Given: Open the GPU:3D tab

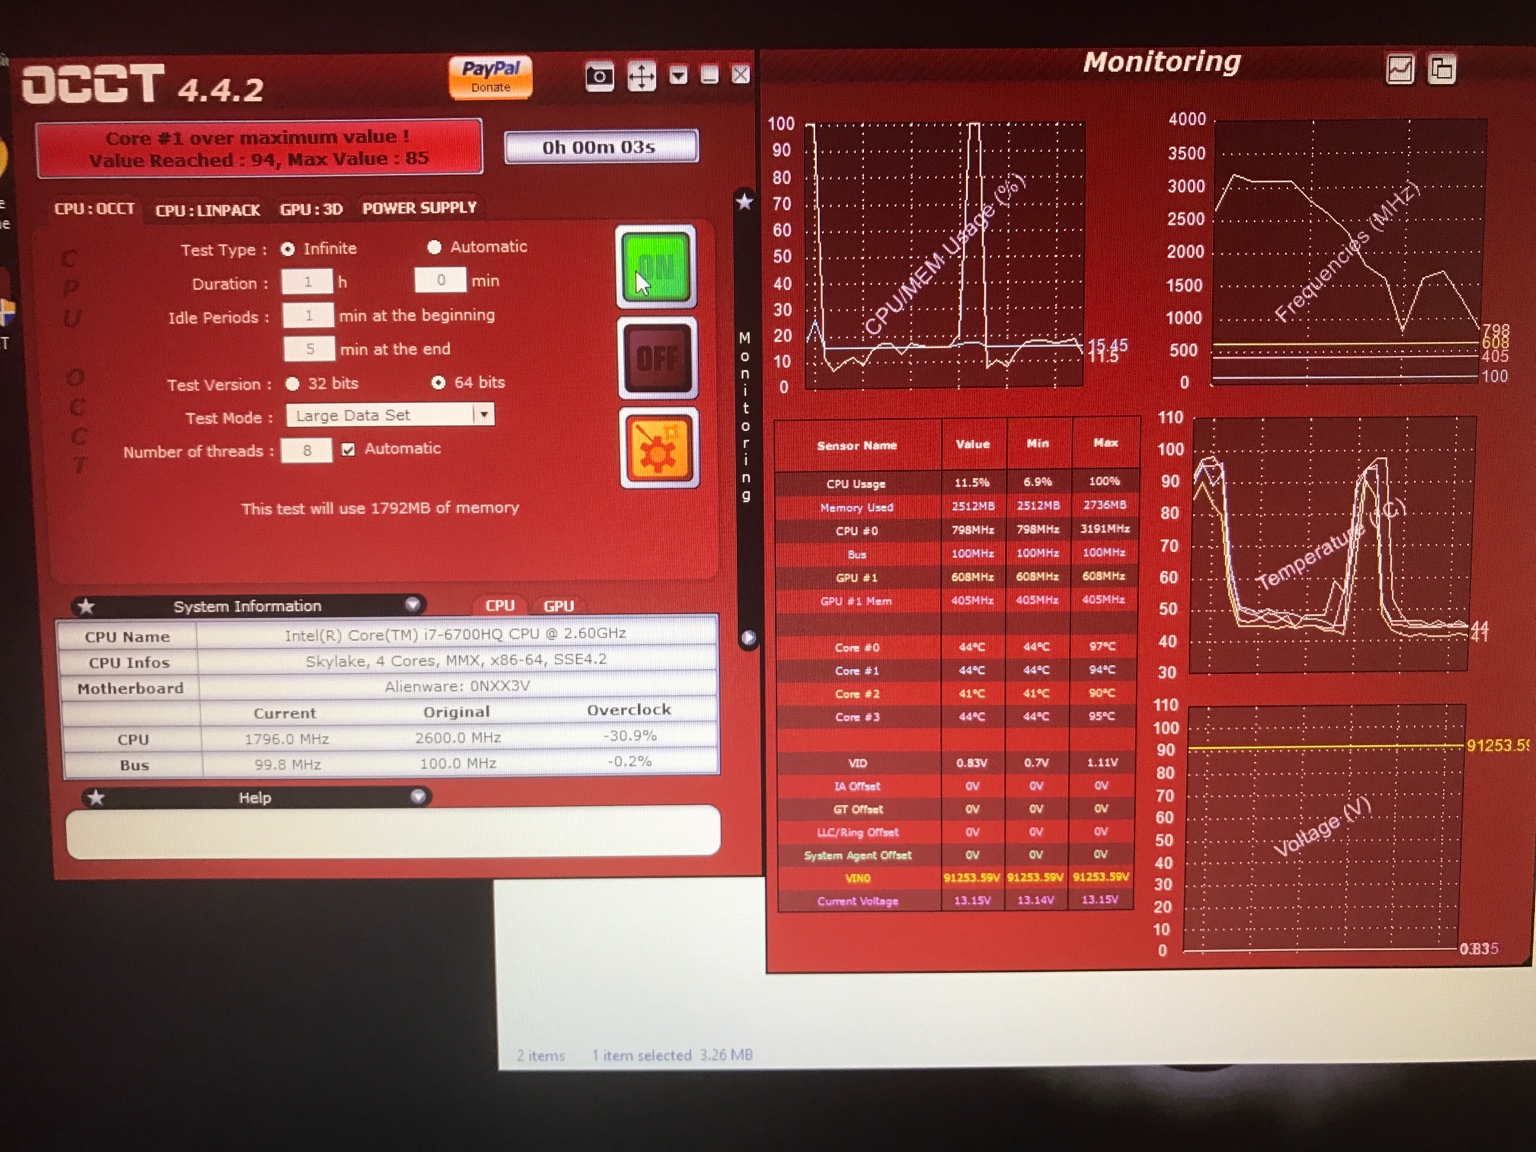Looking at the screenshot, I should pos(311,209).
